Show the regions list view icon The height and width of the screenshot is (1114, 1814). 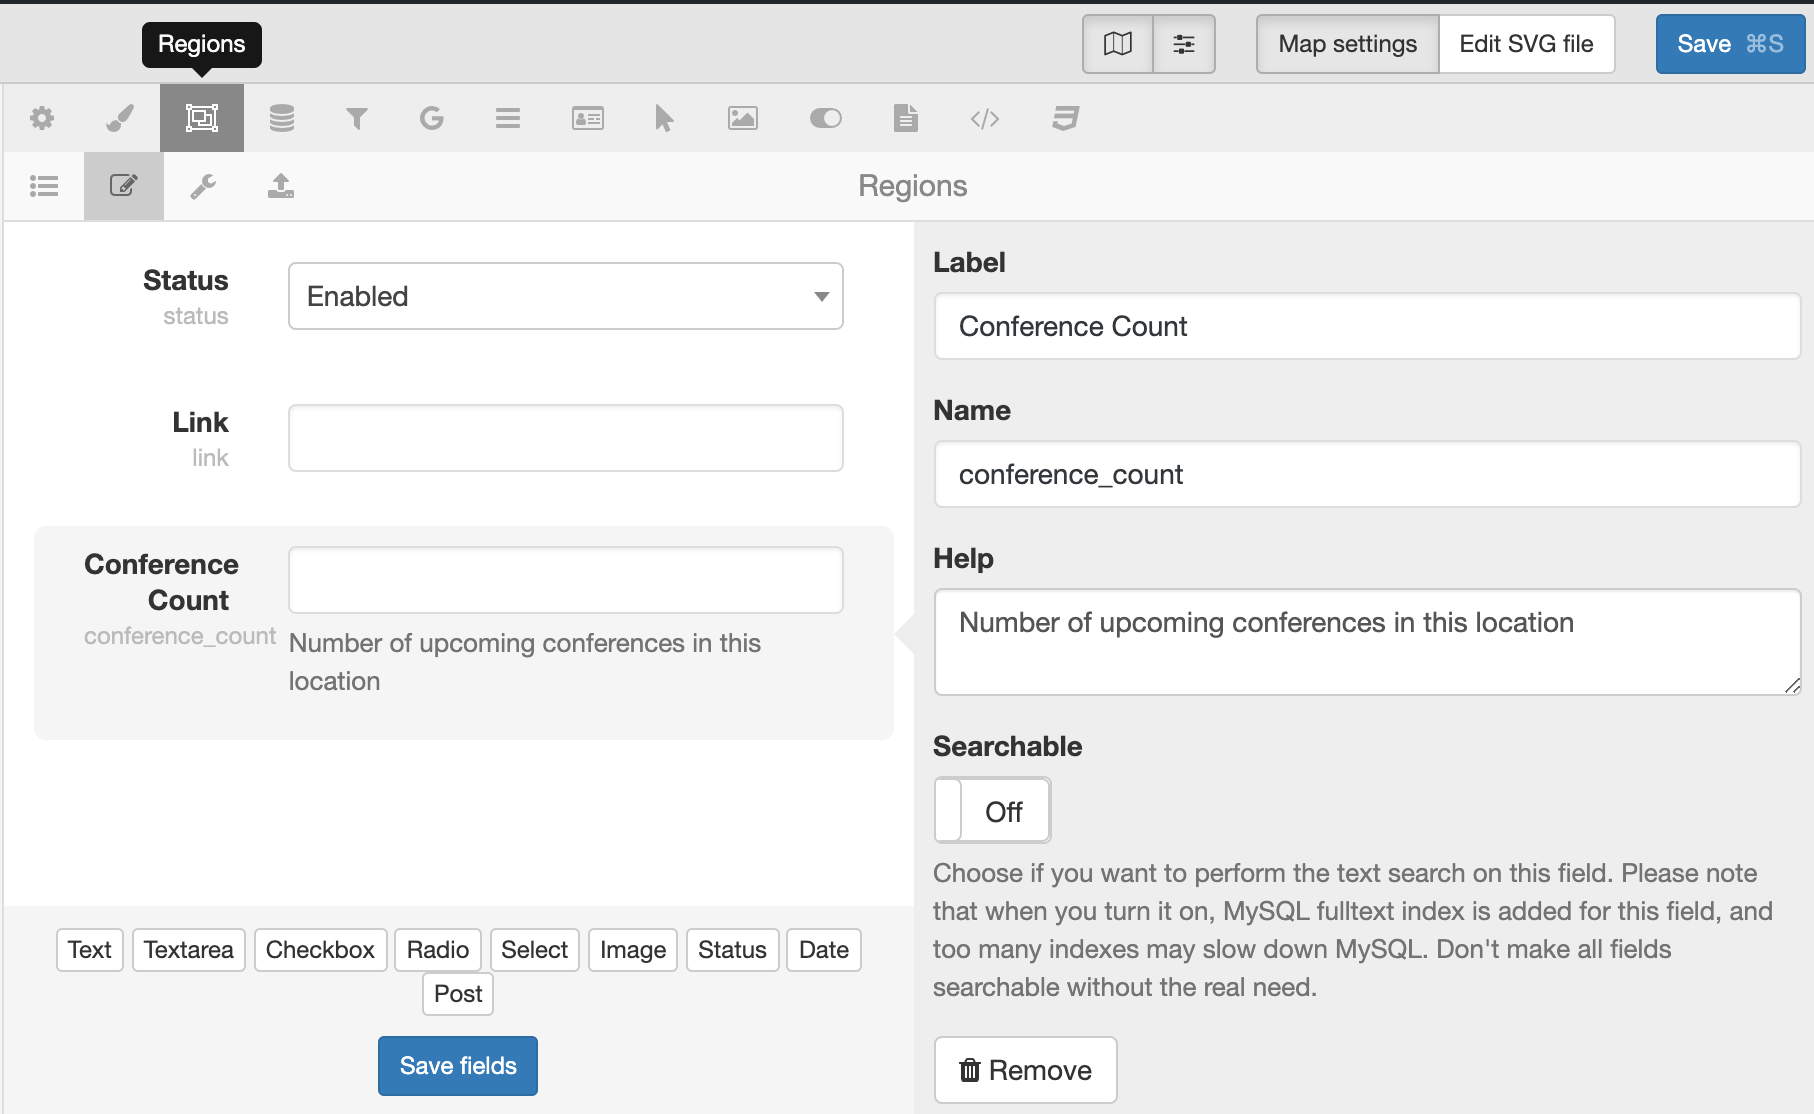(44, 186)
